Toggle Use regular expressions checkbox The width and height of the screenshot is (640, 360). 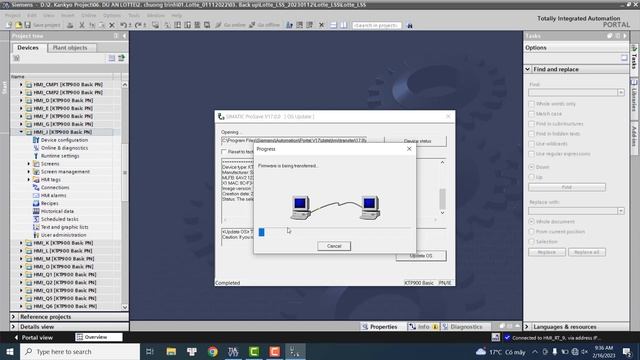[x=531, y=154]
